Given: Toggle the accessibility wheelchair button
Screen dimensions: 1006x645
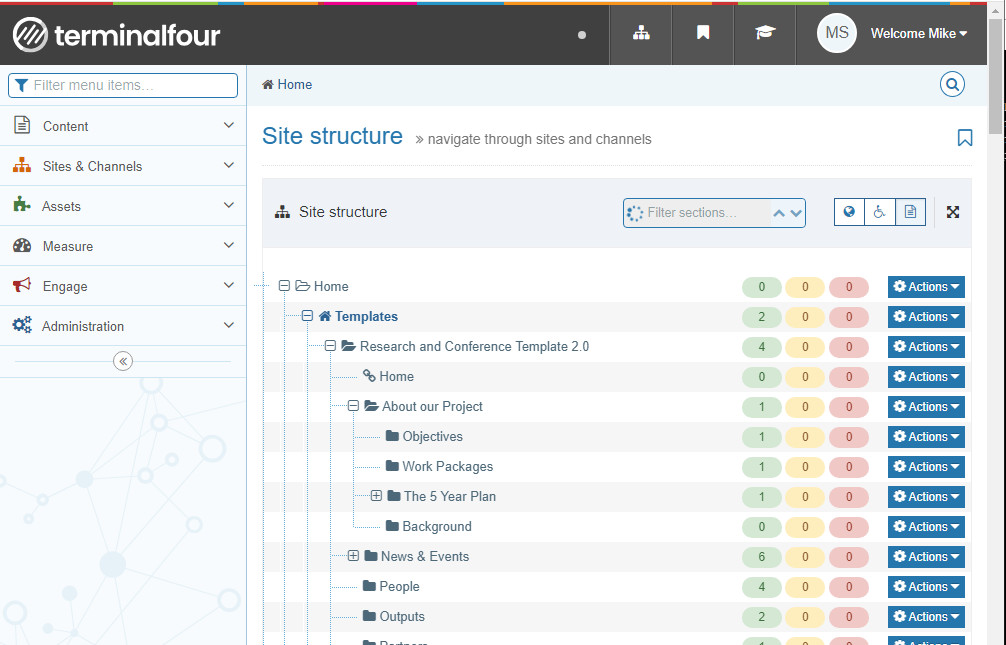Looking at the screenshot, I should coord(880,212).
